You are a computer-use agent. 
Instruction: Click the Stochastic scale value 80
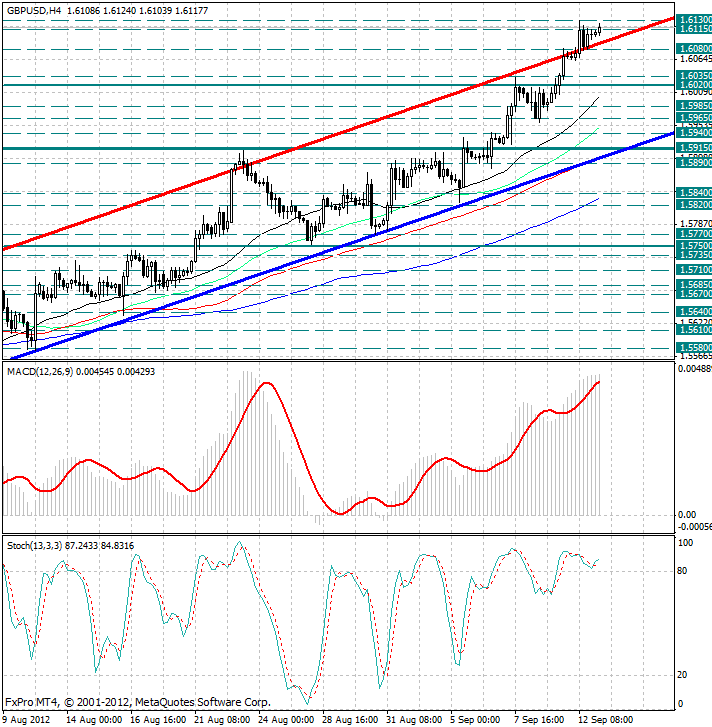(682, 571)
